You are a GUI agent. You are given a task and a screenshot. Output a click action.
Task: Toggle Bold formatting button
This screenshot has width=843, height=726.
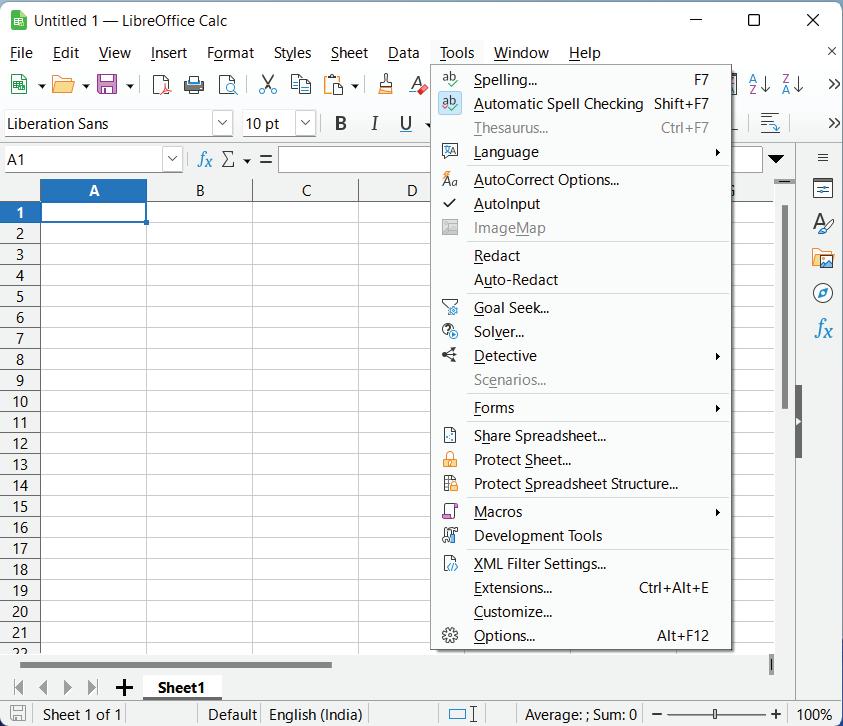(340, 123)
